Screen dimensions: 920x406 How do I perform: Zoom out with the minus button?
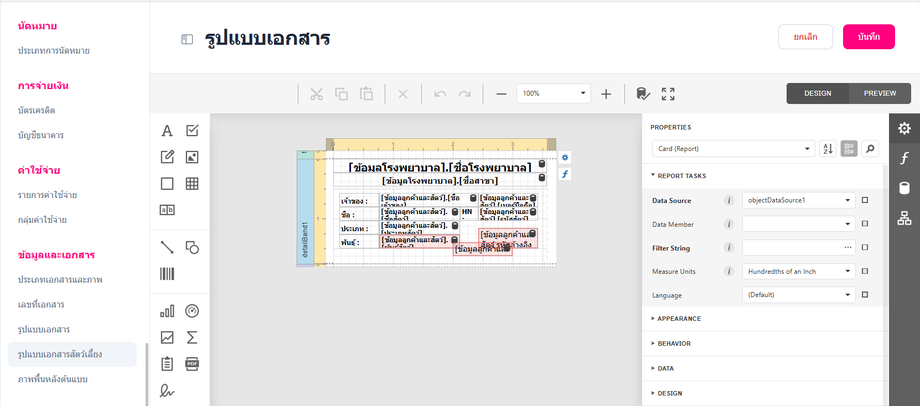501,94
